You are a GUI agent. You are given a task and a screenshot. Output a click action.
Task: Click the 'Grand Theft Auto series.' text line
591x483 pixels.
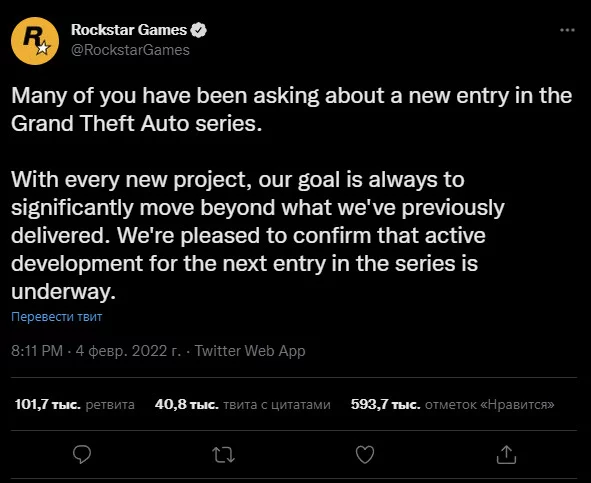(136, 123)
